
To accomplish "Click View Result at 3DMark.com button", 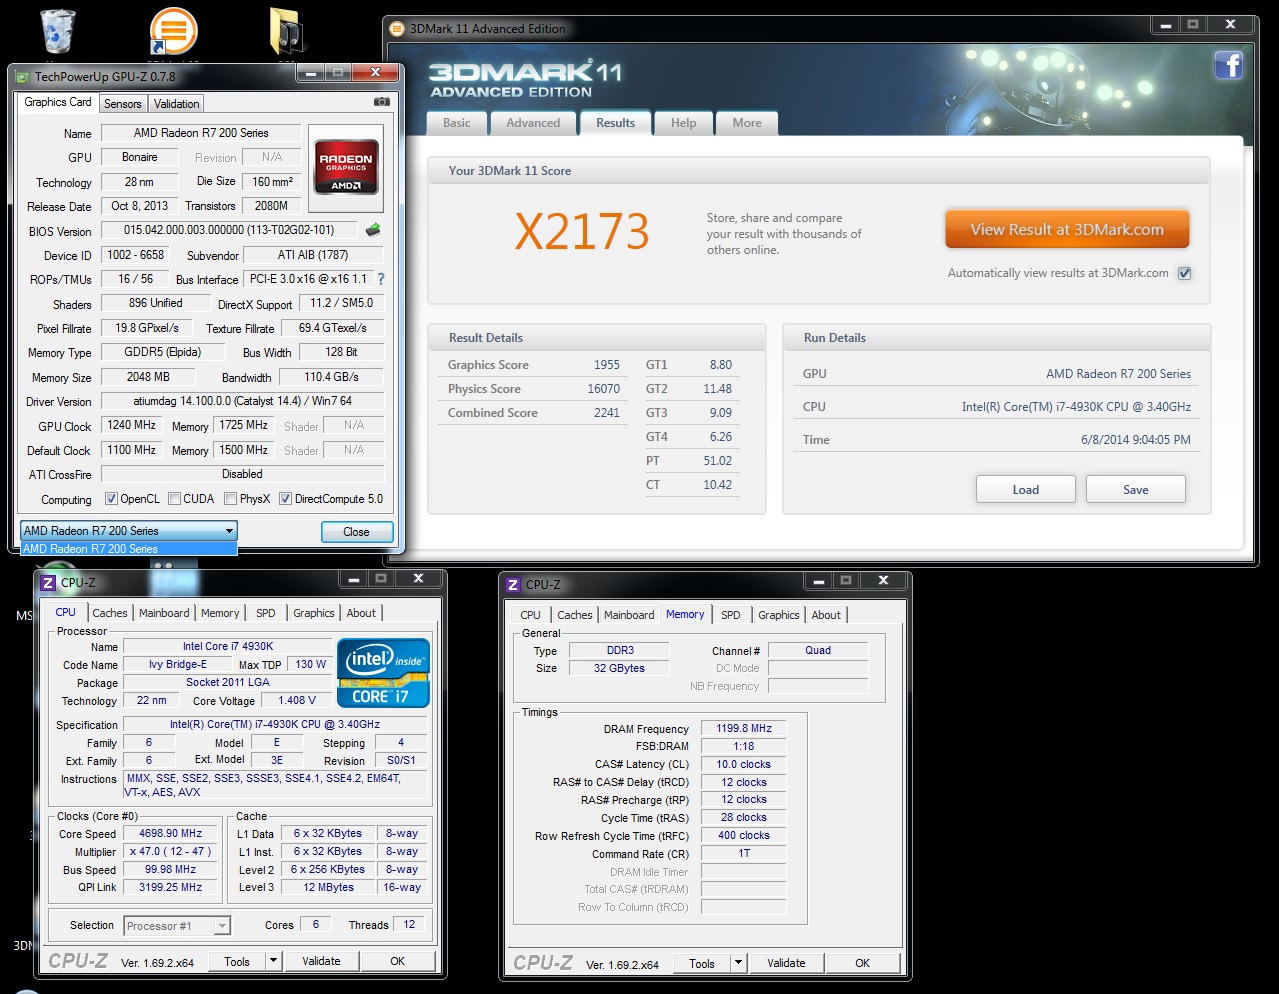I will (x=1067, y=229).
